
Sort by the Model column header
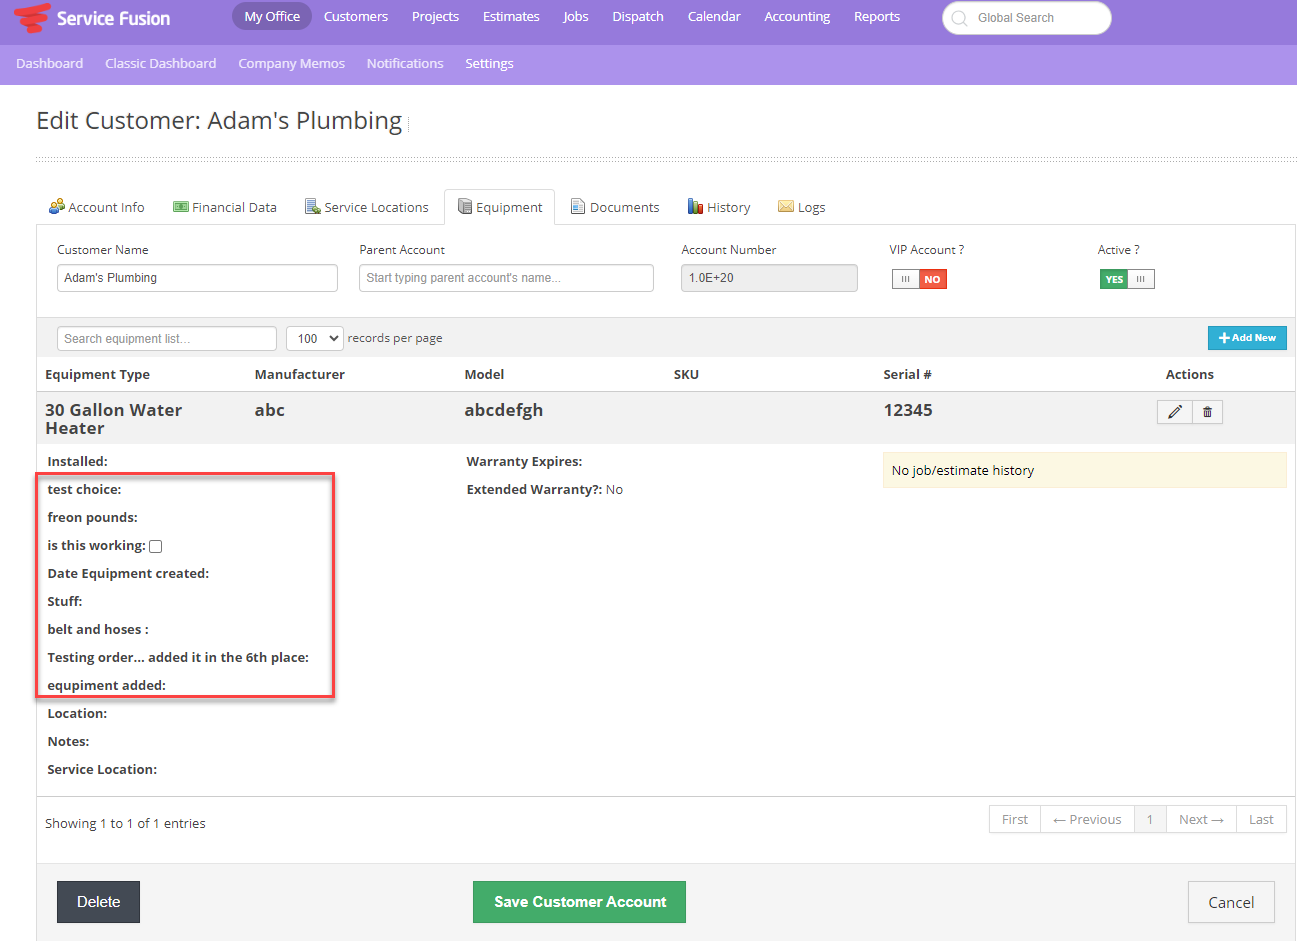[x=484, y=374]
